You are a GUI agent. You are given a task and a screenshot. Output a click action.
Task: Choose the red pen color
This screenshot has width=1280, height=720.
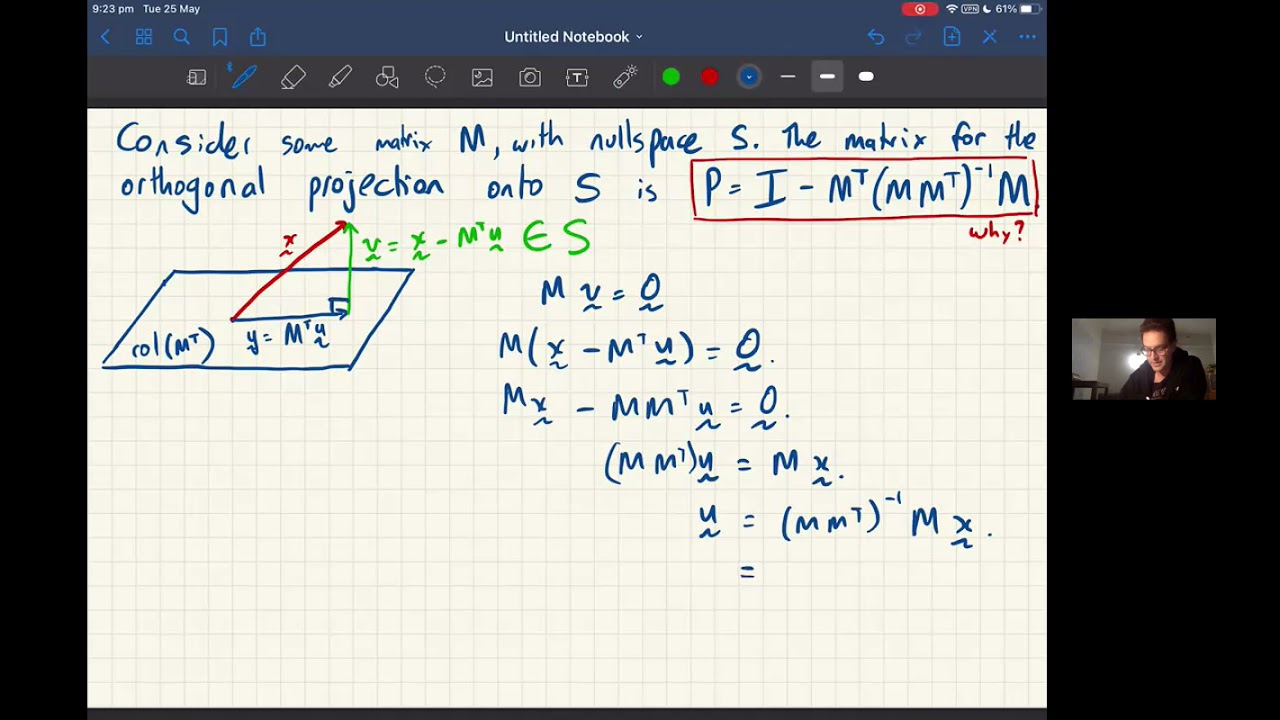point(709,77)
